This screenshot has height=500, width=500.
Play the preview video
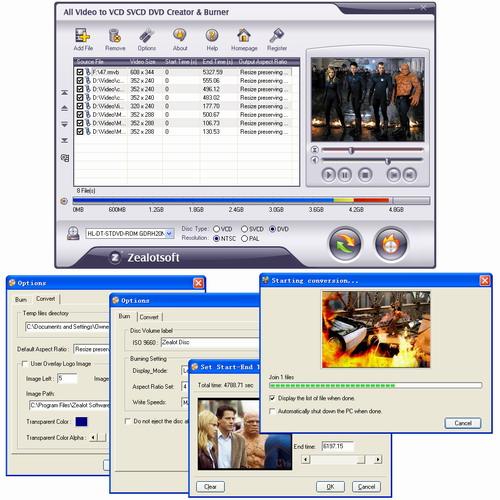click(328, 175)
